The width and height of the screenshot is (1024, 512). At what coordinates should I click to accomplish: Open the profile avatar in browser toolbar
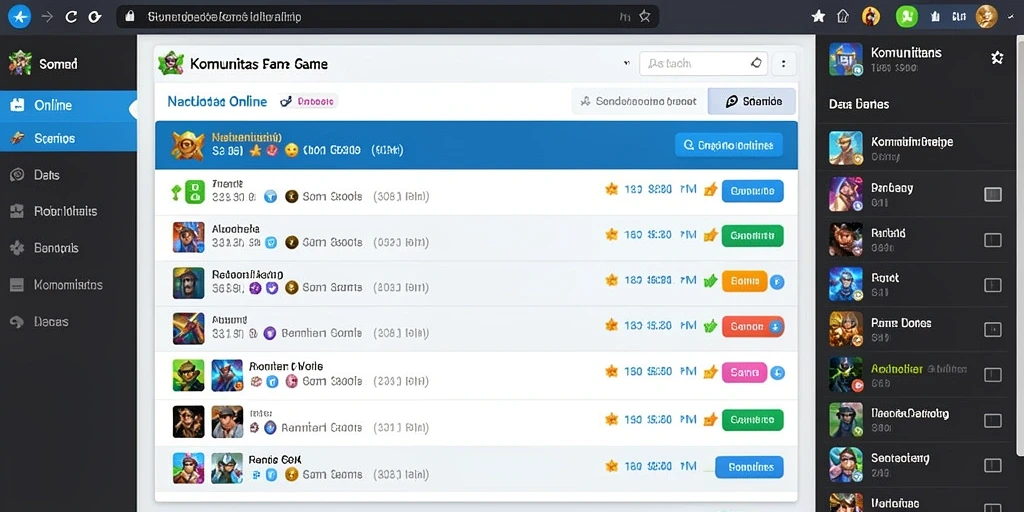pyautogui.click(x=986, y=16)
